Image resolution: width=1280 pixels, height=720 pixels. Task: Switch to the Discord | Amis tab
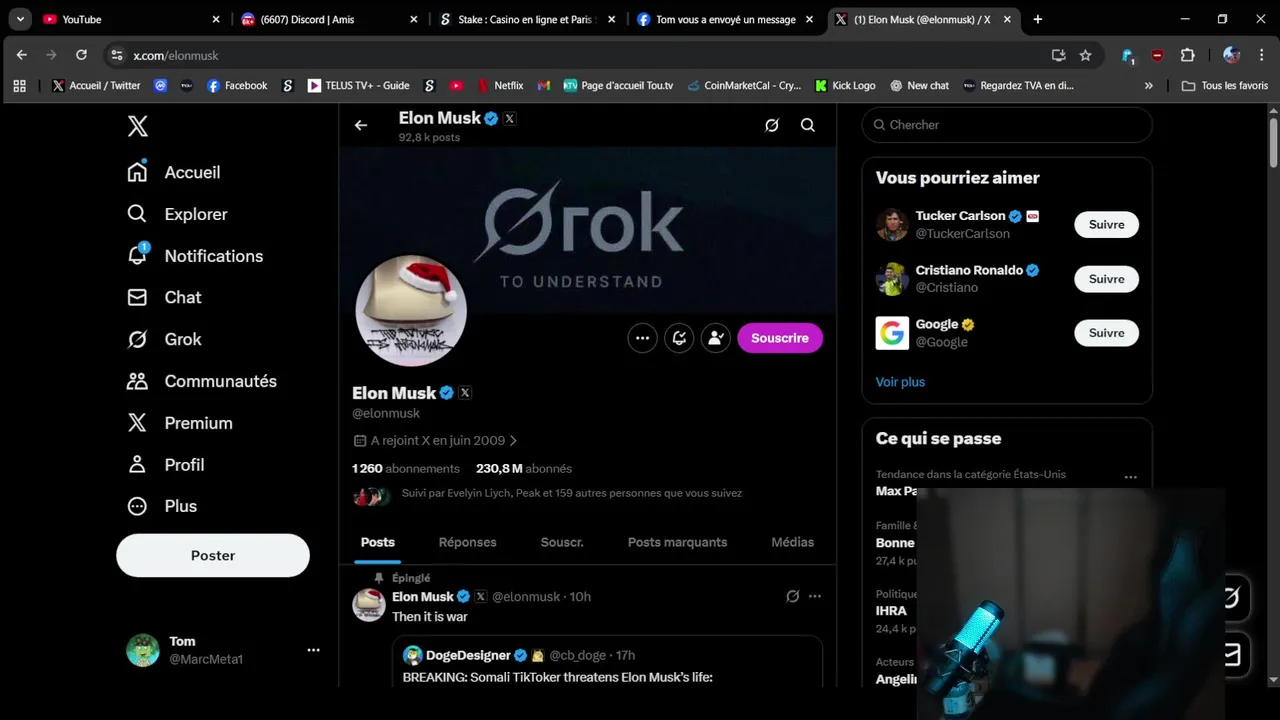(330, 19)
